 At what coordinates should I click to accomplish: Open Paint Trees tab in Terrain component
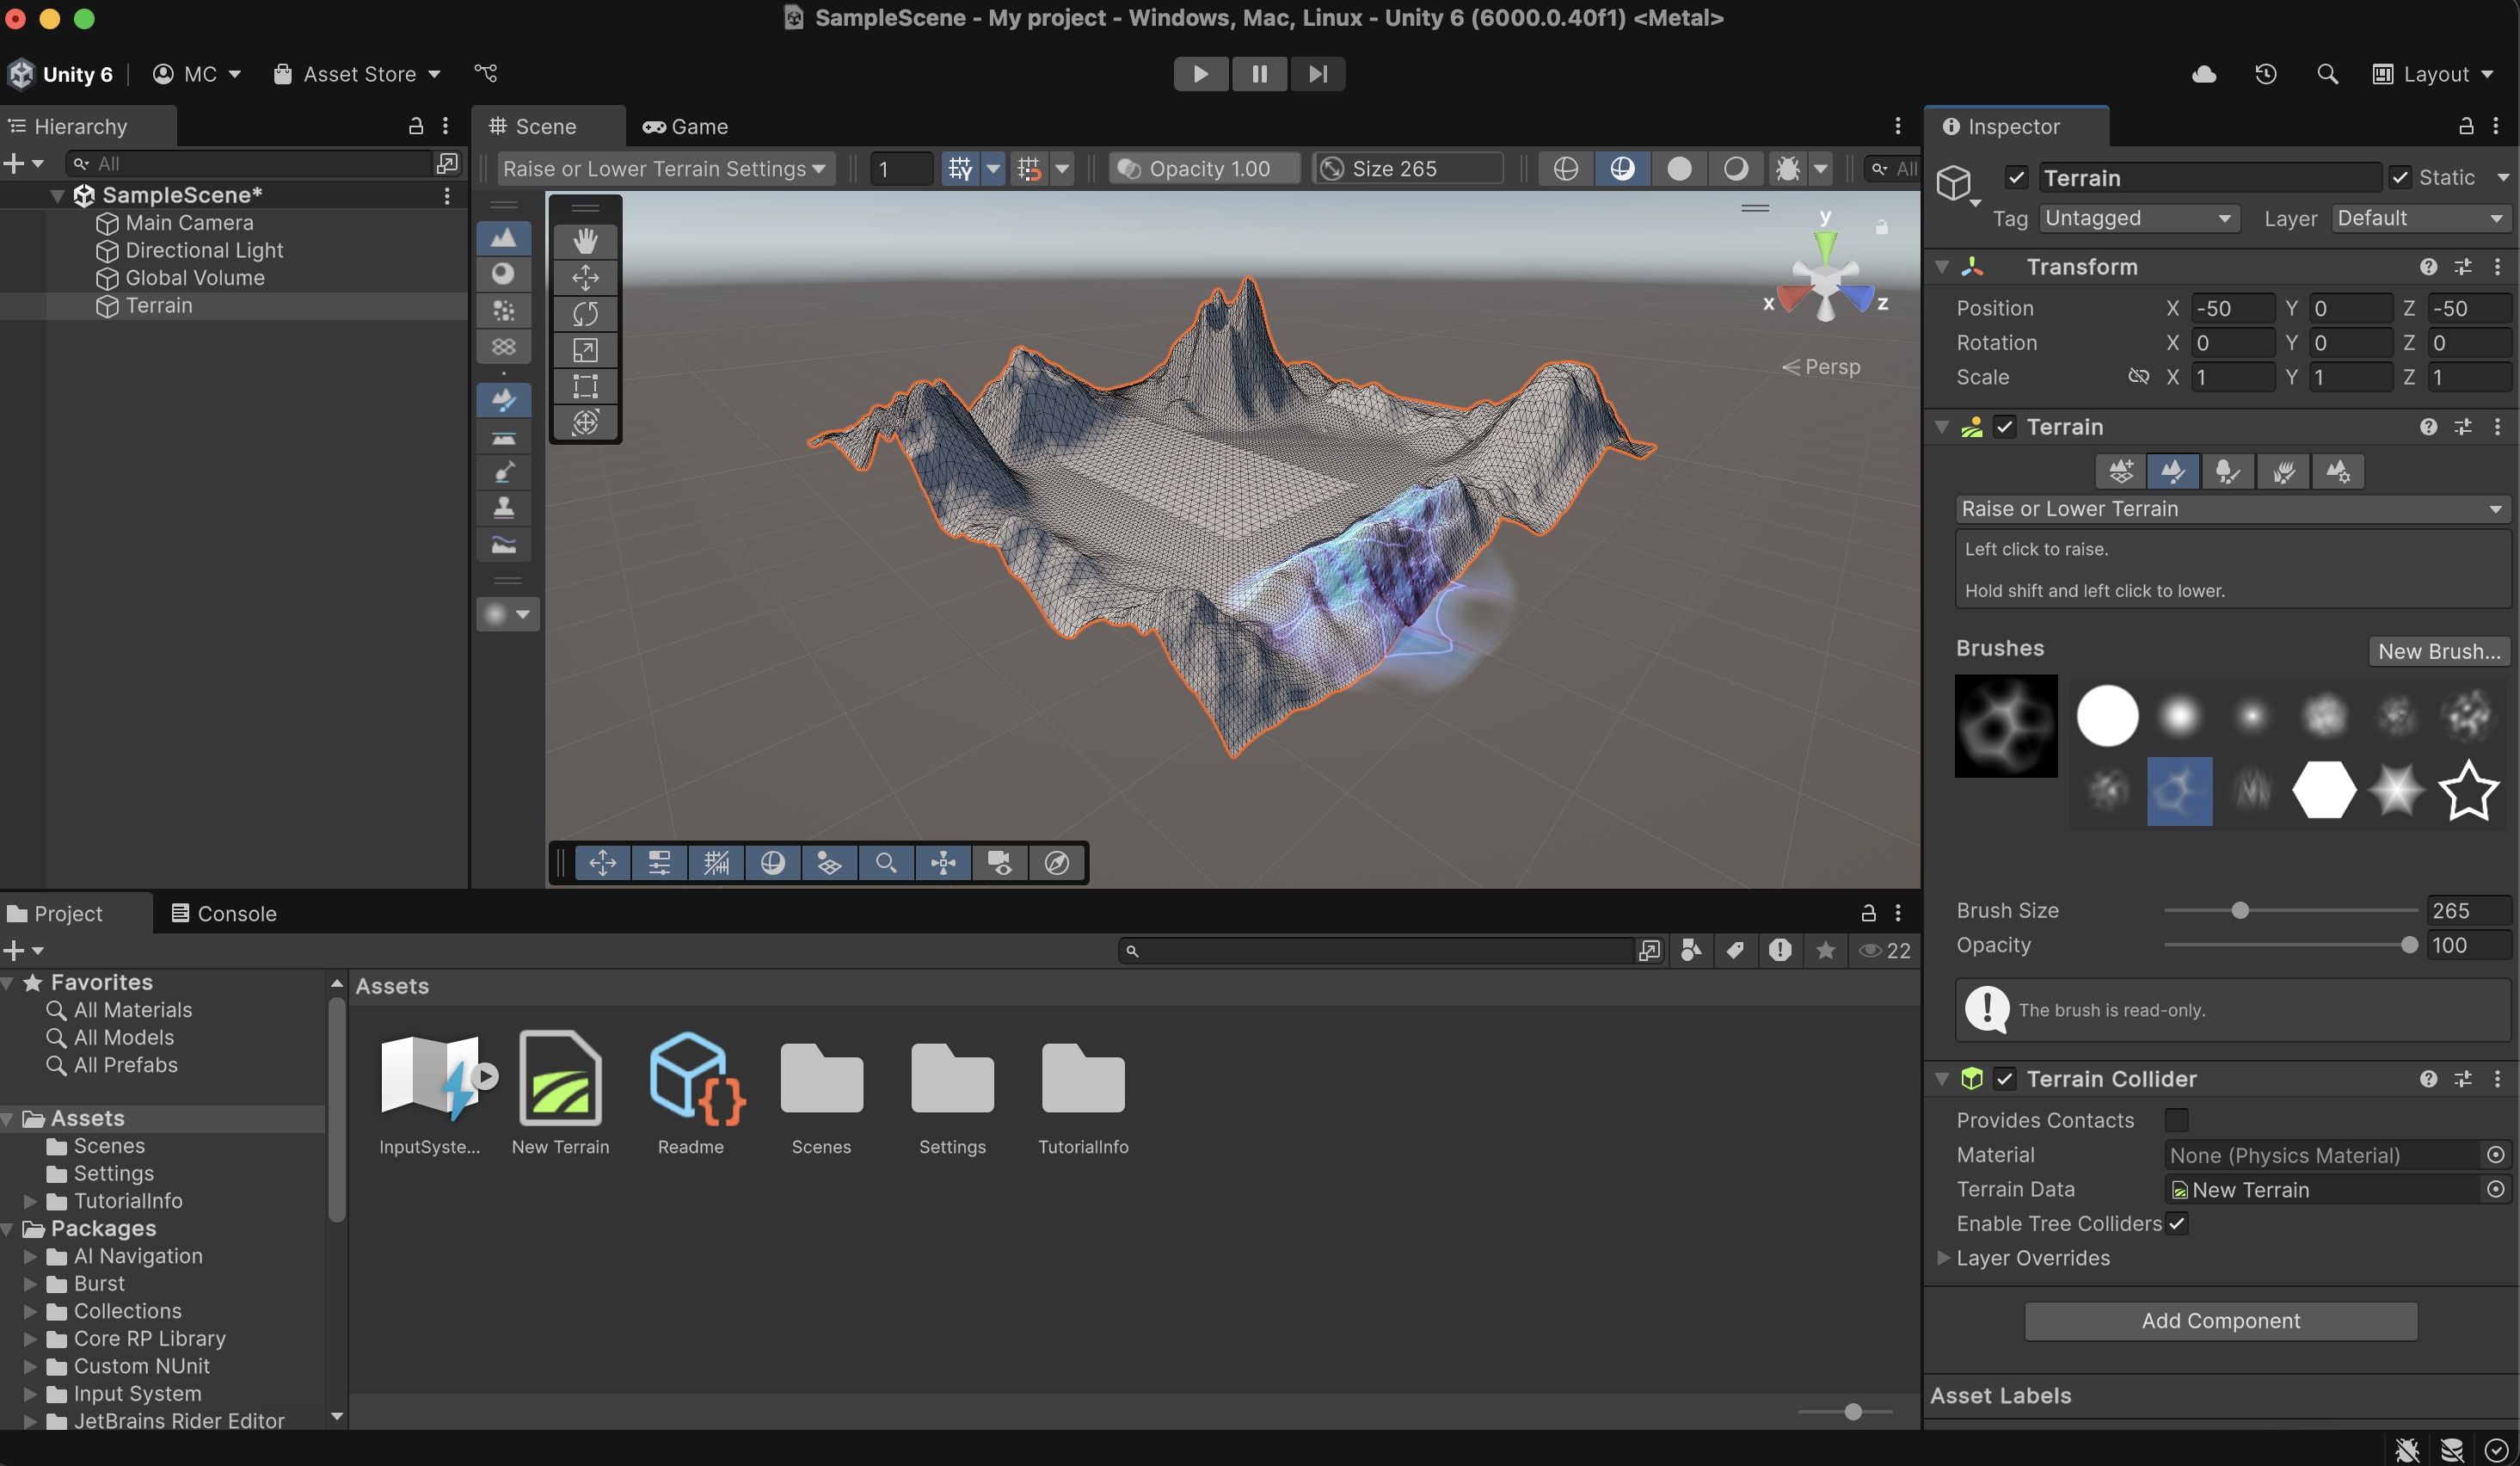(x=2227, y=471)
